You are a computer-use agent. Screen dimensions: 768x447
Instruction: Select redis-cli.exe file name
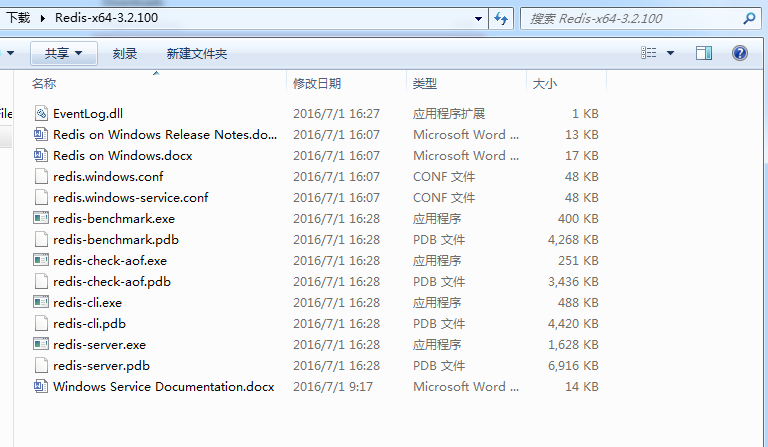[x=88, y=303]
